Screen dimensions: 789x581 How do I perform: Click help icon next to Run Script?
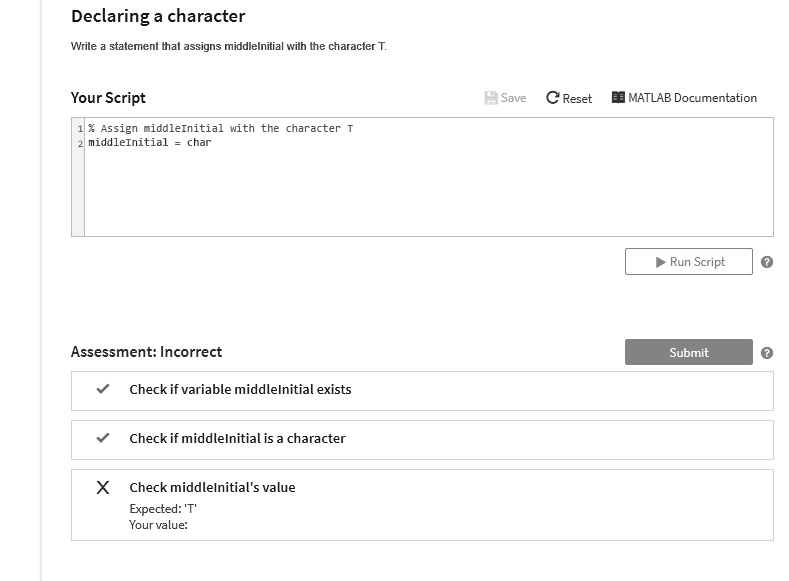(x=766, y=262)
